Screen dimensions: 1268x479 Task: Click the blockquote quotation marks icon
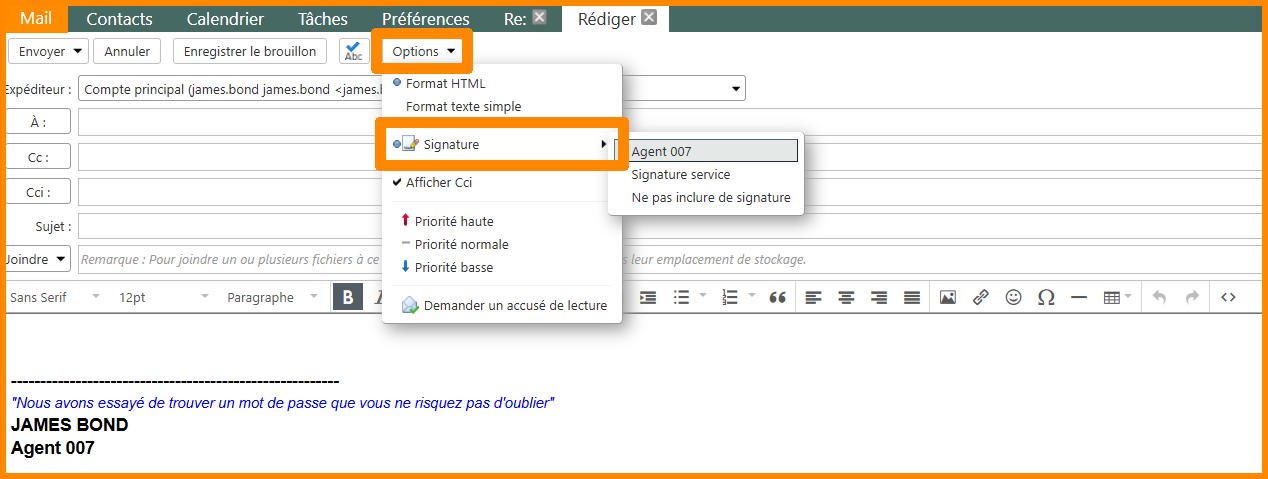coord(777,297)
